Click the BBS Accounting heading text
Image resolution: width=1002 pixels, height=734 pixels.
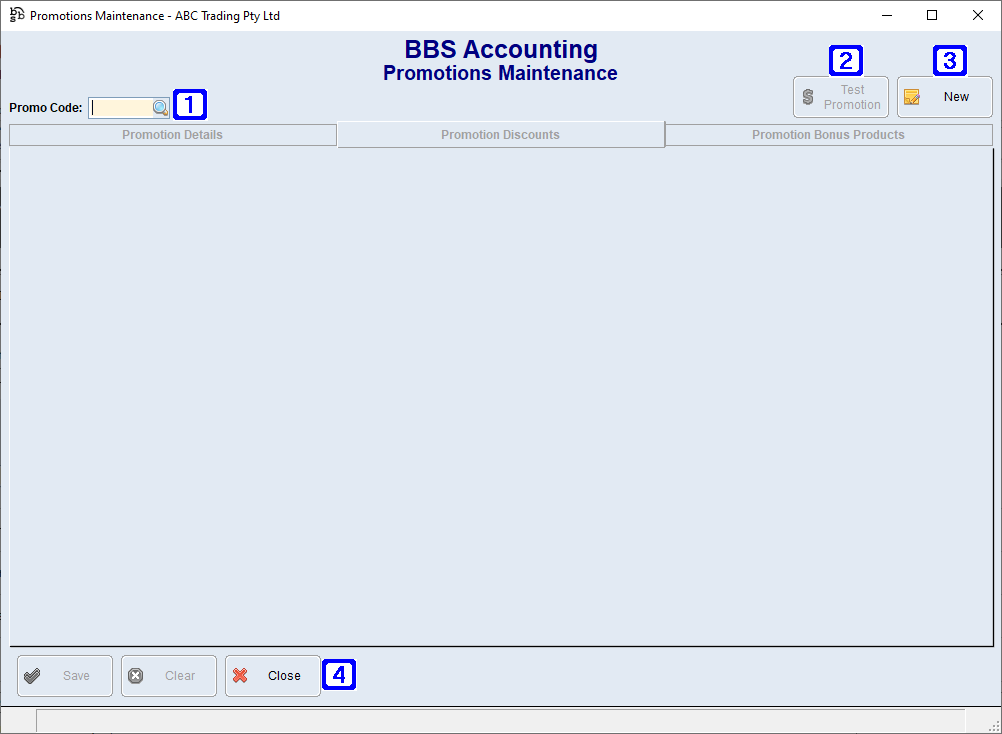[x=501, y=50]
